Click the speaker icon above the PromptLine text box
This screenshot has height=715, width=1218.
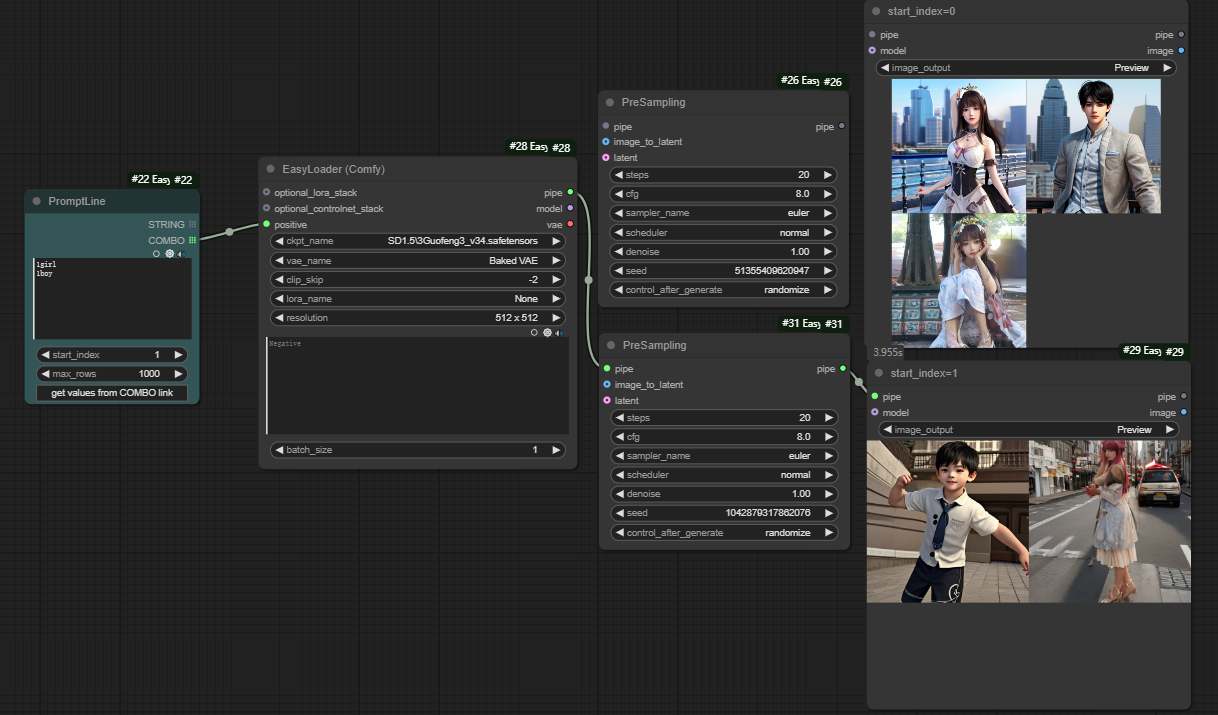click(x=181, y=254)
